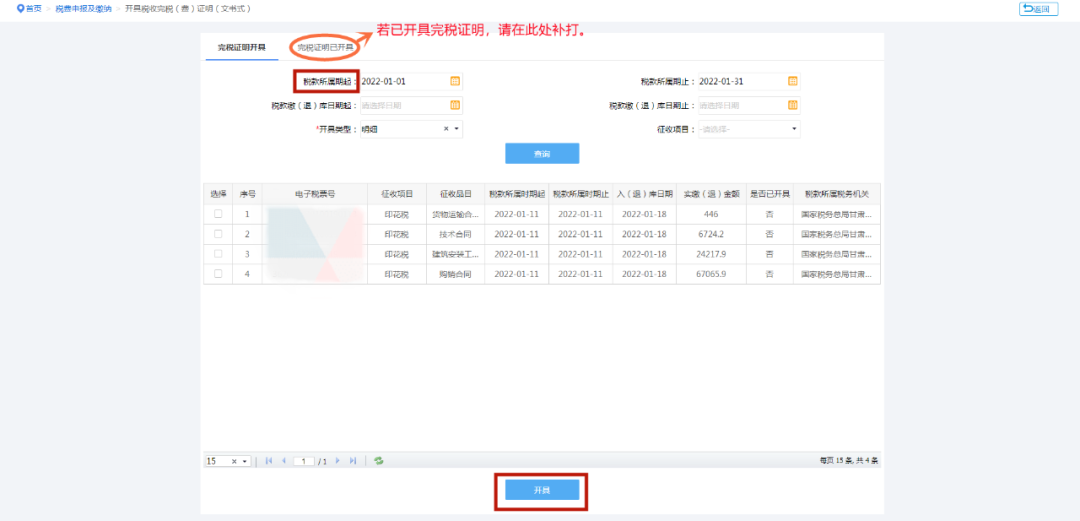Switch to 完税证明已开具 tab
The width and height of the screenshot is (1080, 521).
pyautogui.click(x=325, y=48)
